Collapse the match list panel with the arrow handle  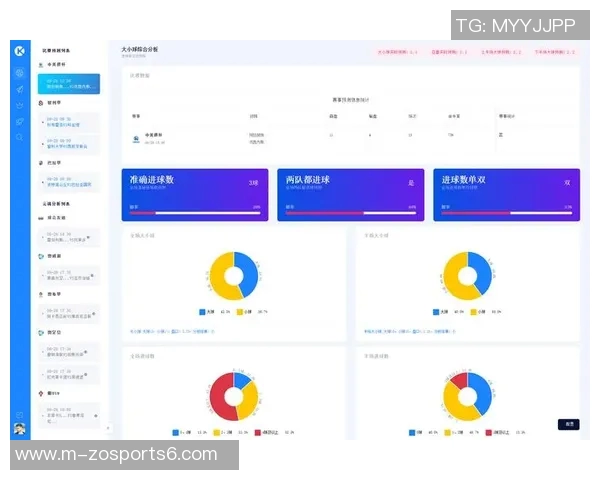pos(108,428)
